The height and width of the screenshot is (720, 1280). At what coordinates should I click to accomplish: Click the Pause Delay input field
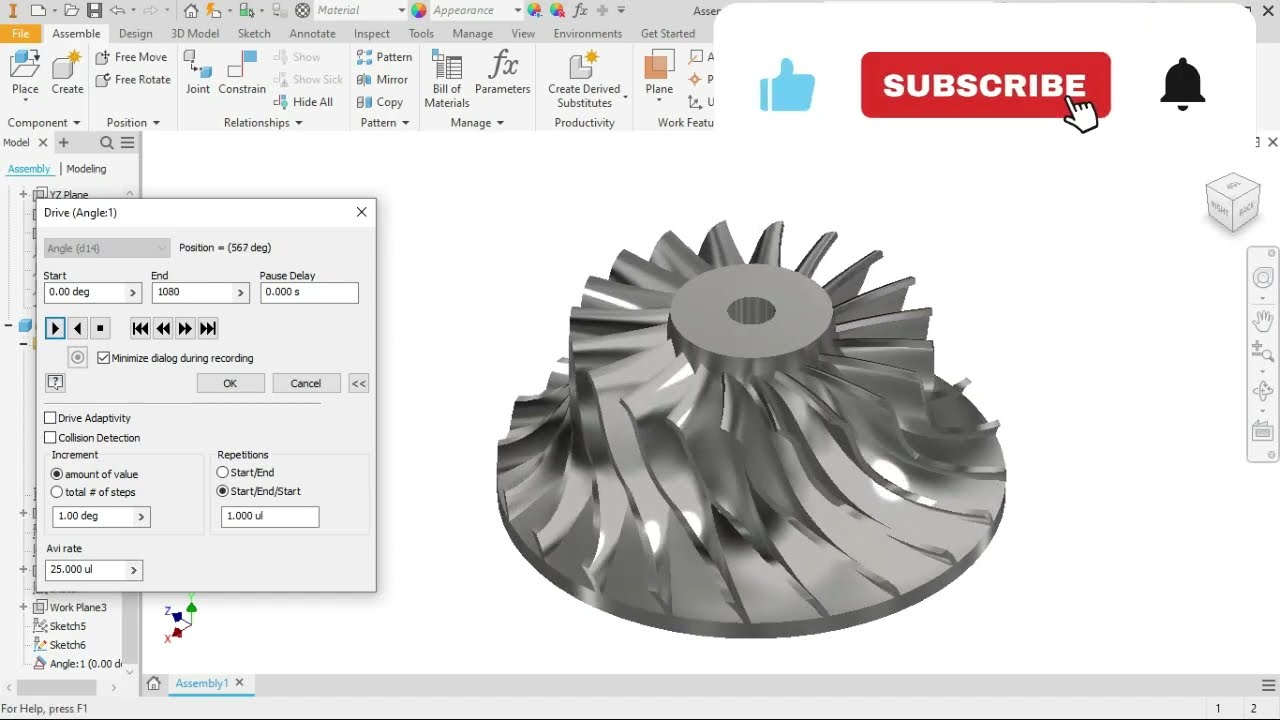[x=309, y=292]
